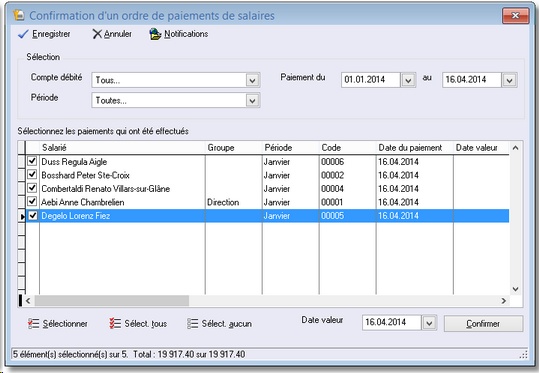Click the highlighted name 'Degelo Lorenz Fiez'

(76, 216)
